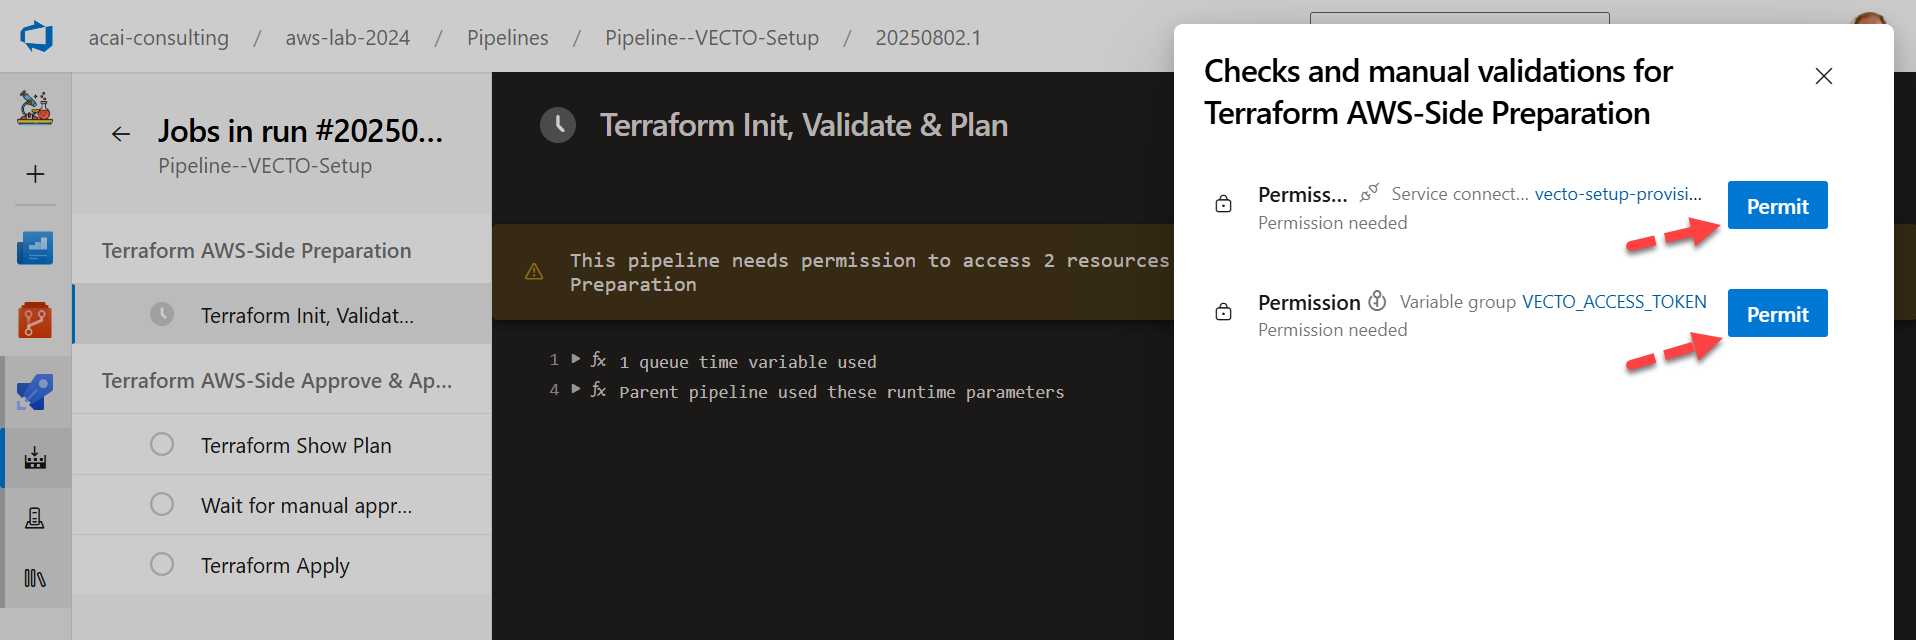Screen dimensions: 1916x640
Task: Open Repos icon in sidebar
Action: pos(35,320)
